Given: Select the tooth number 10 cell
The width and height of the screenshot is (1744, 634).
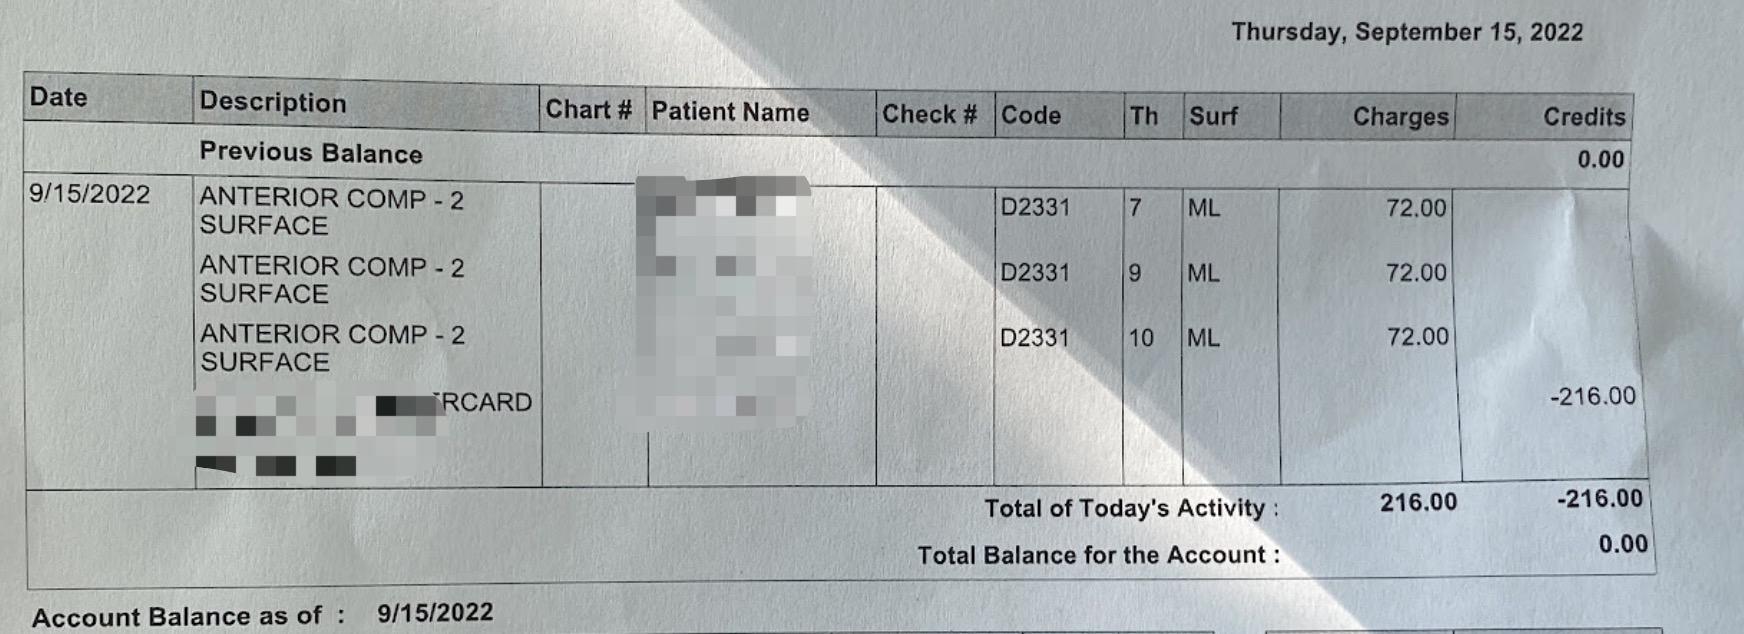Looking at the screenshot, I should [1141, 338].
